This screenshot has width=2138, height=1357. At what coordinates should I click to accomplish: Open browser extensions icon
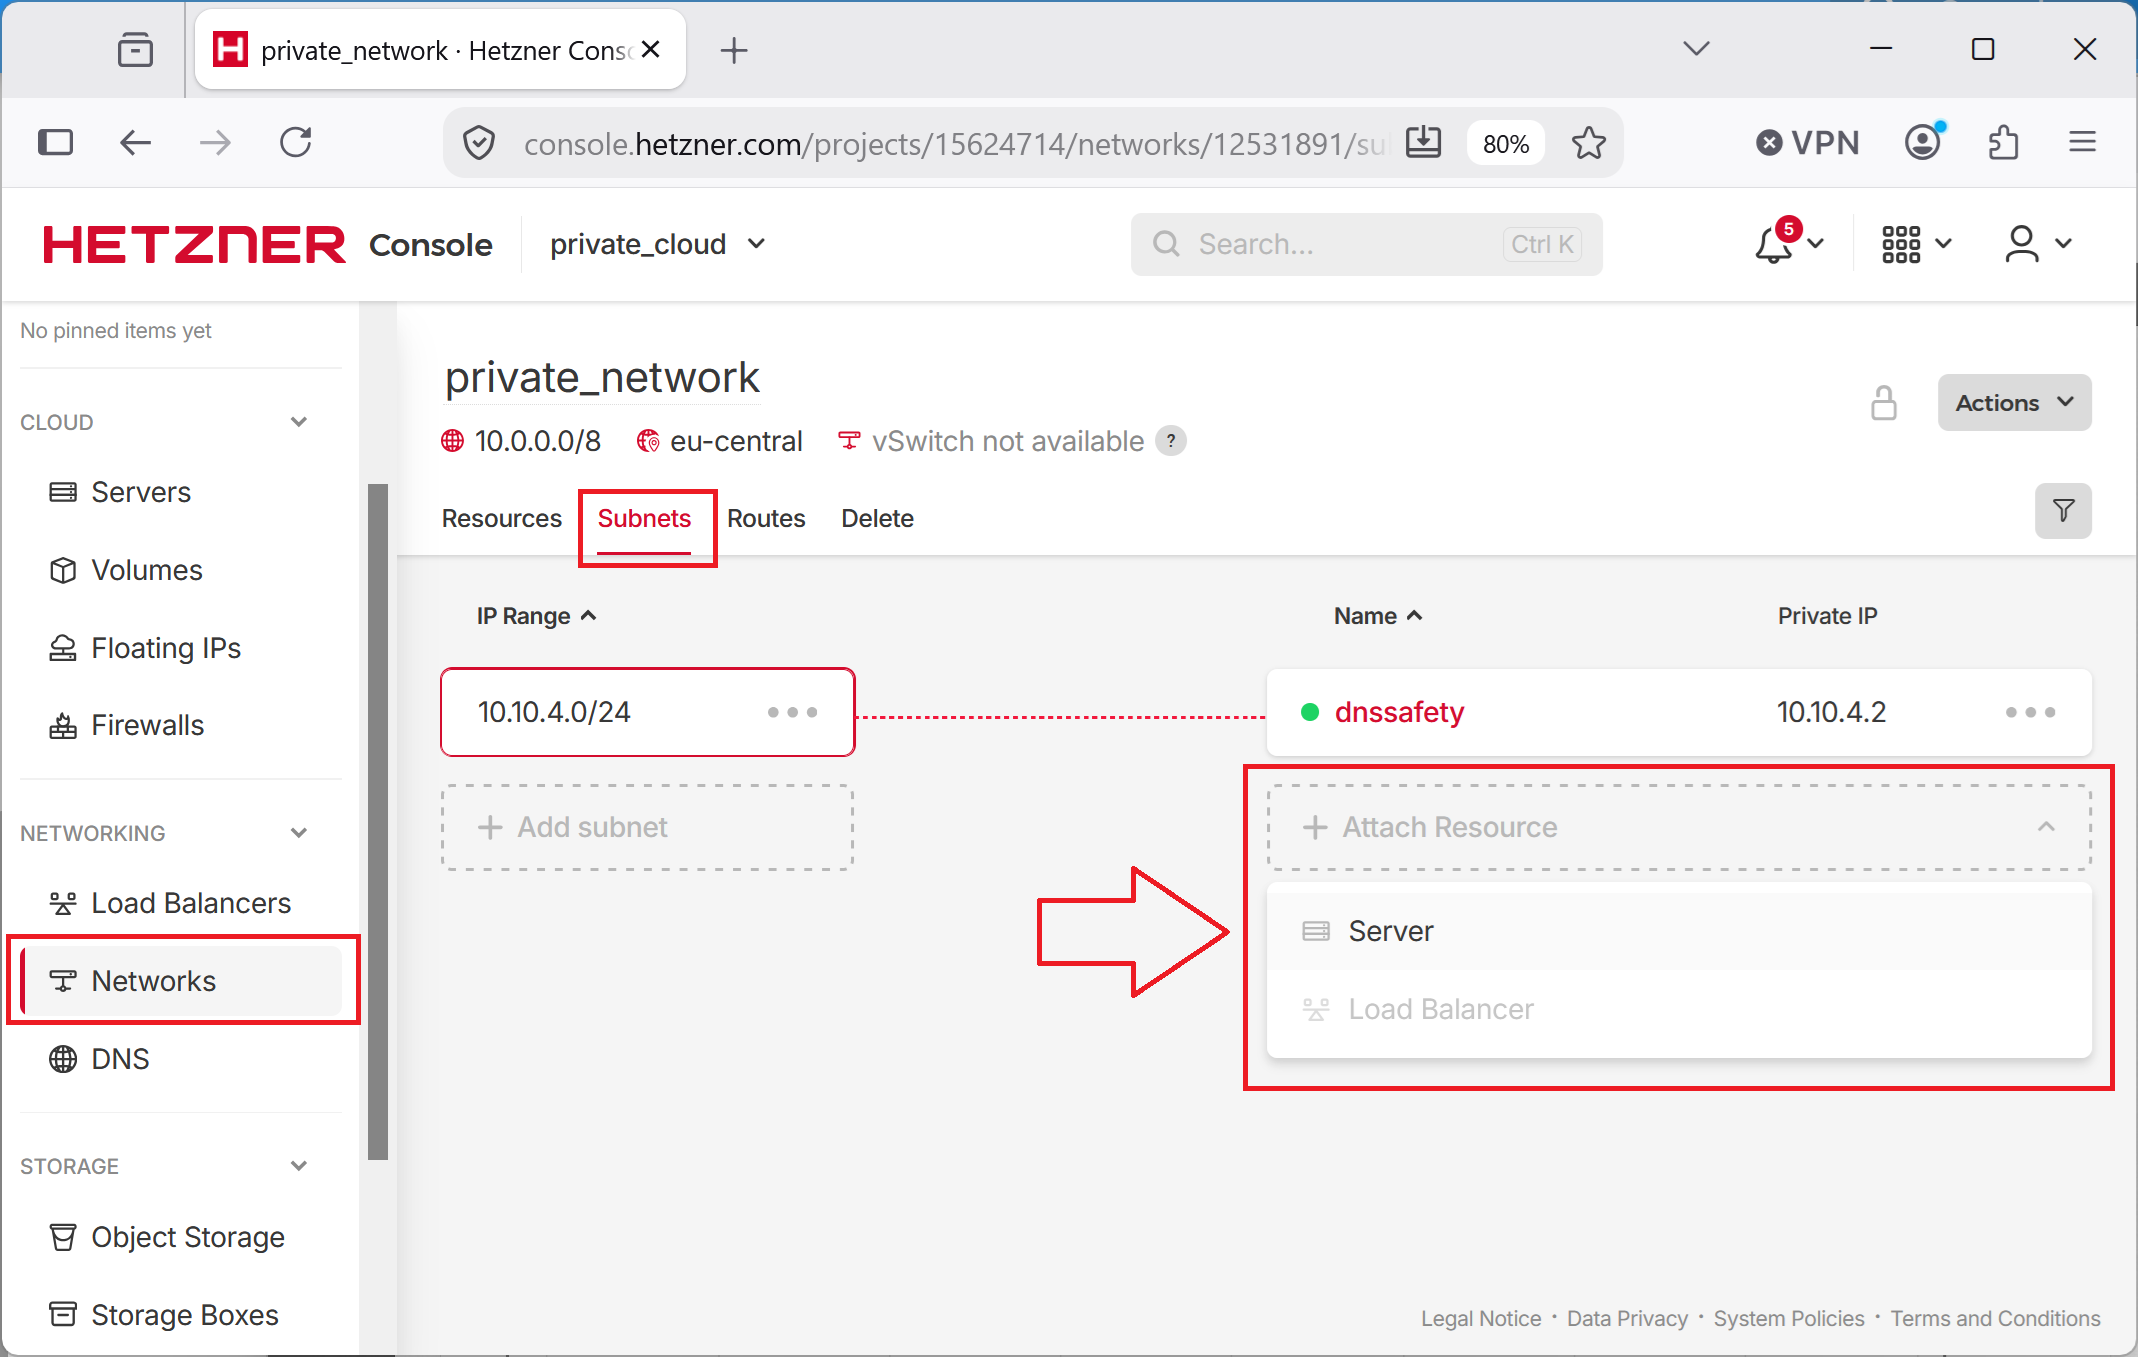(2003, 143)
